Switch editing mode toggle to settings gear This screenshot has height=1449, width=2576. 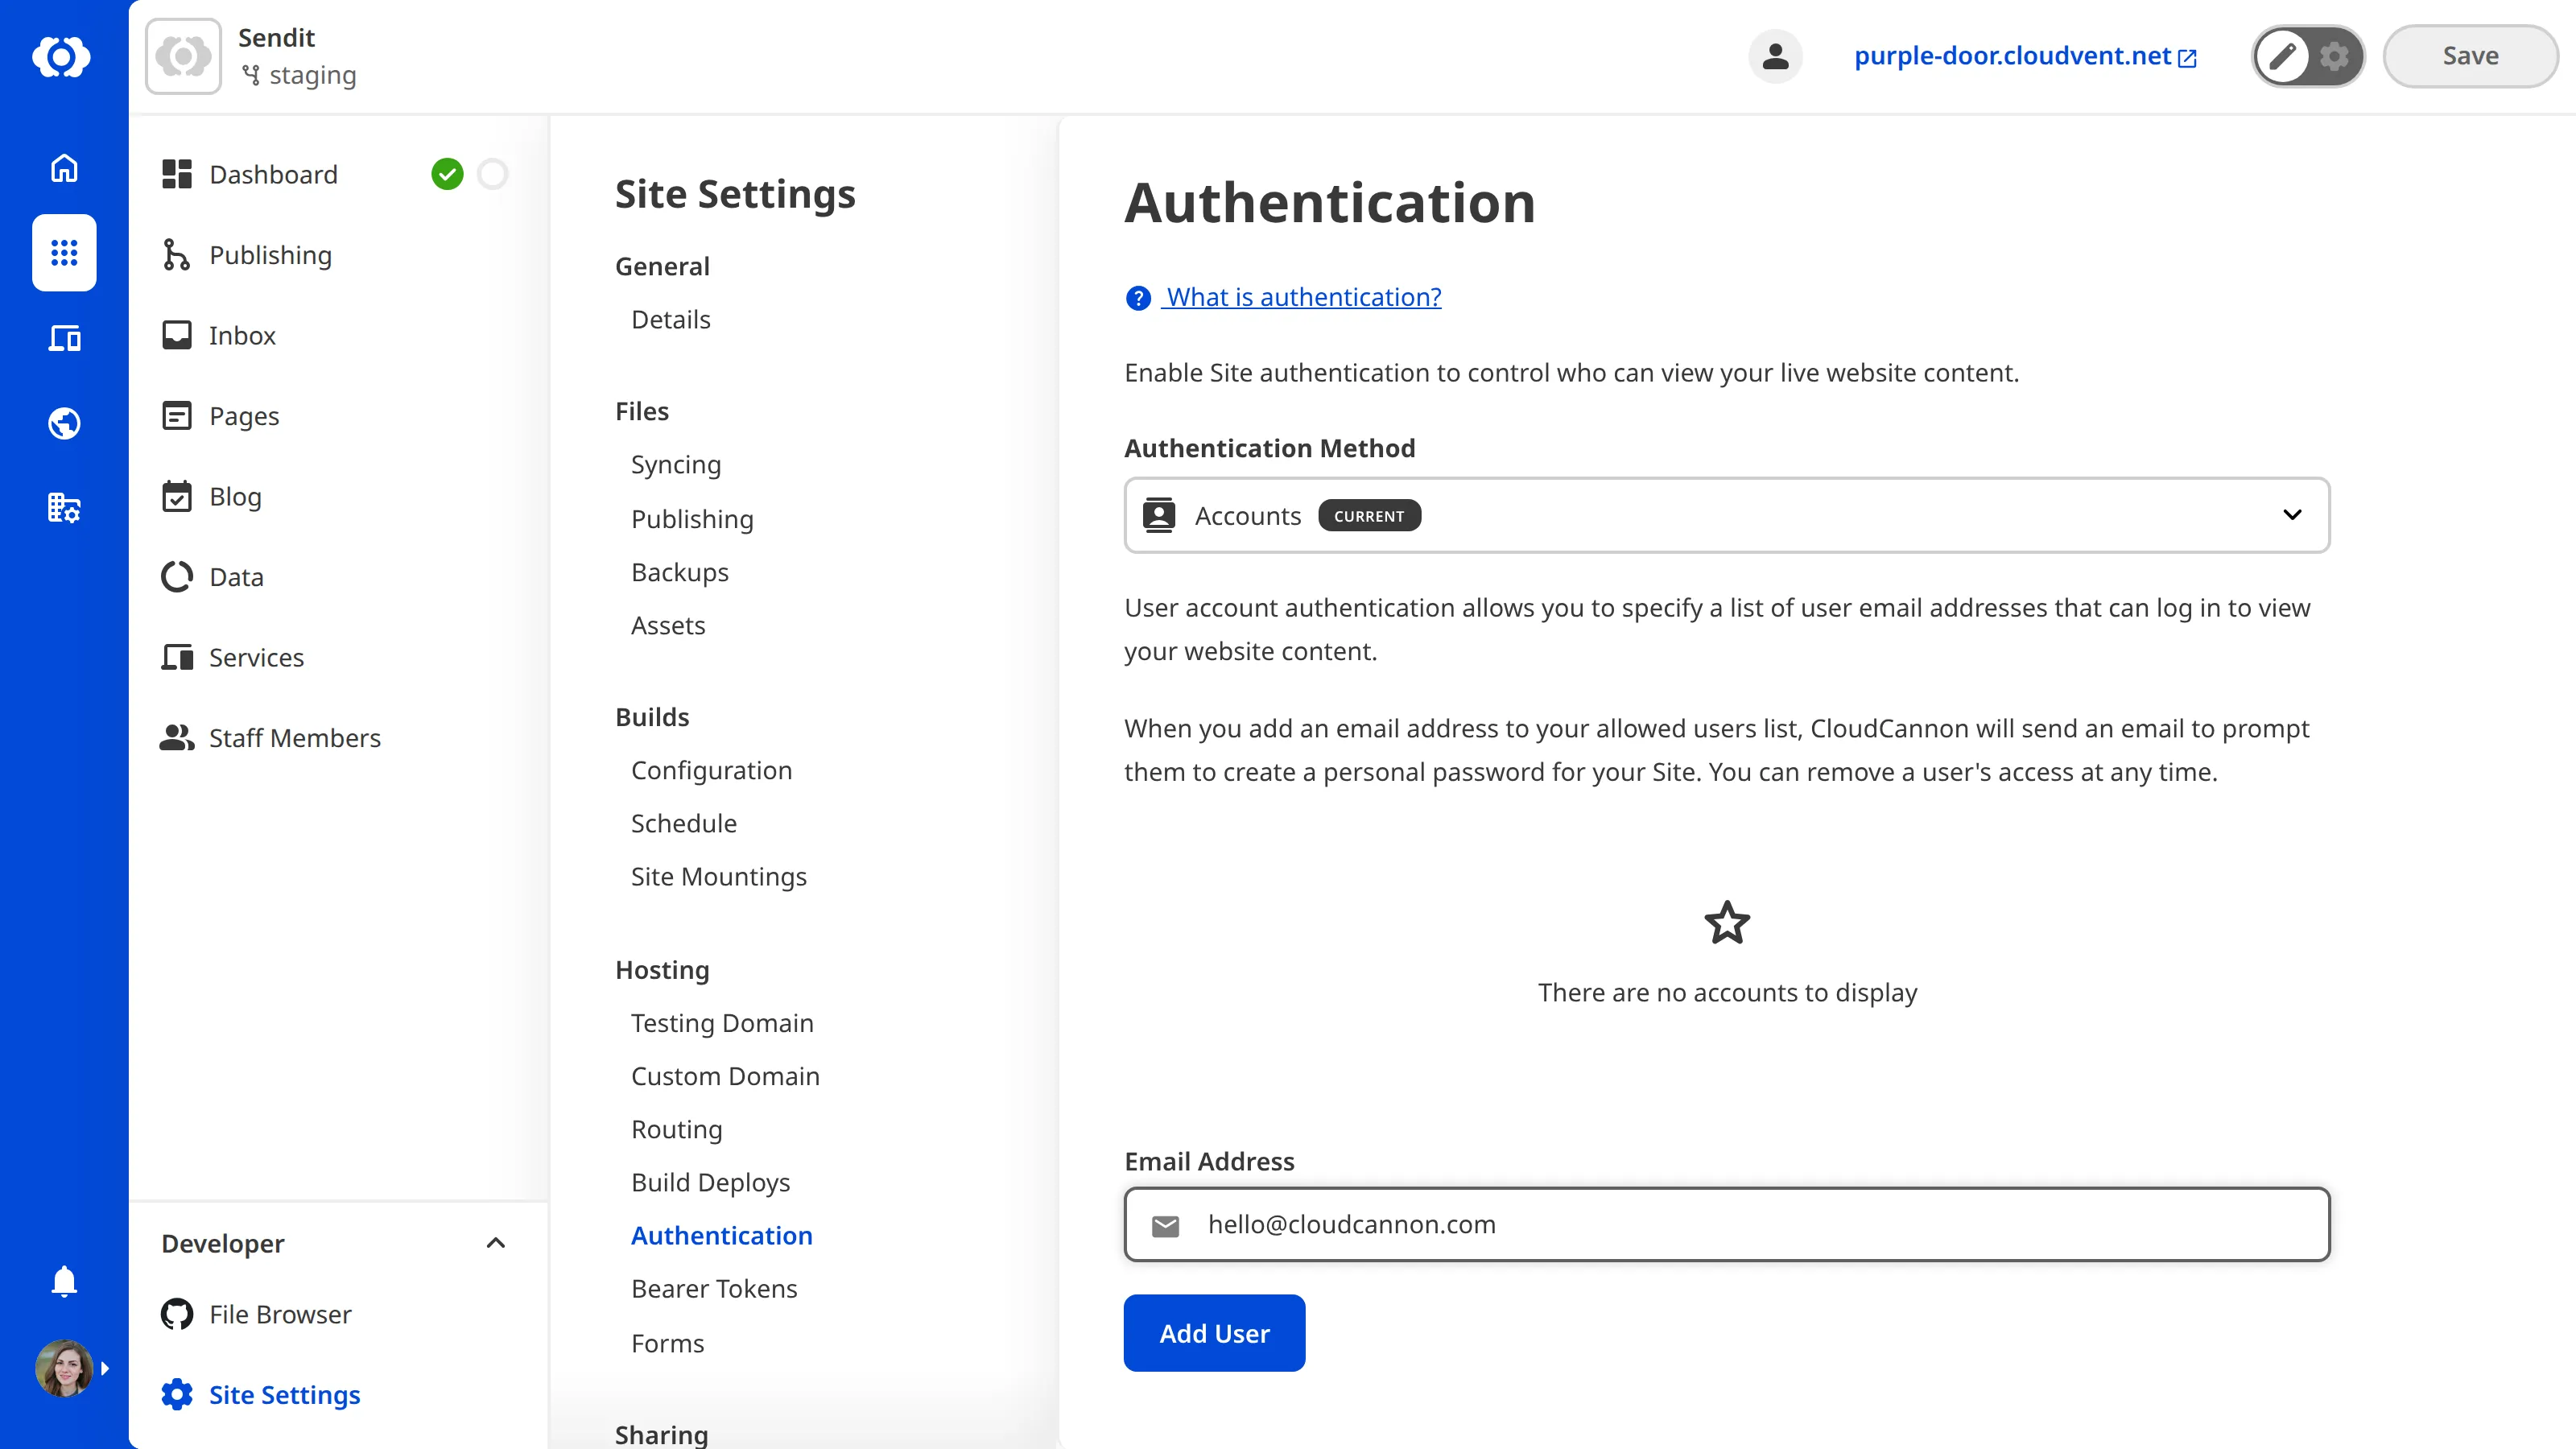click(x=2334, y=56)
